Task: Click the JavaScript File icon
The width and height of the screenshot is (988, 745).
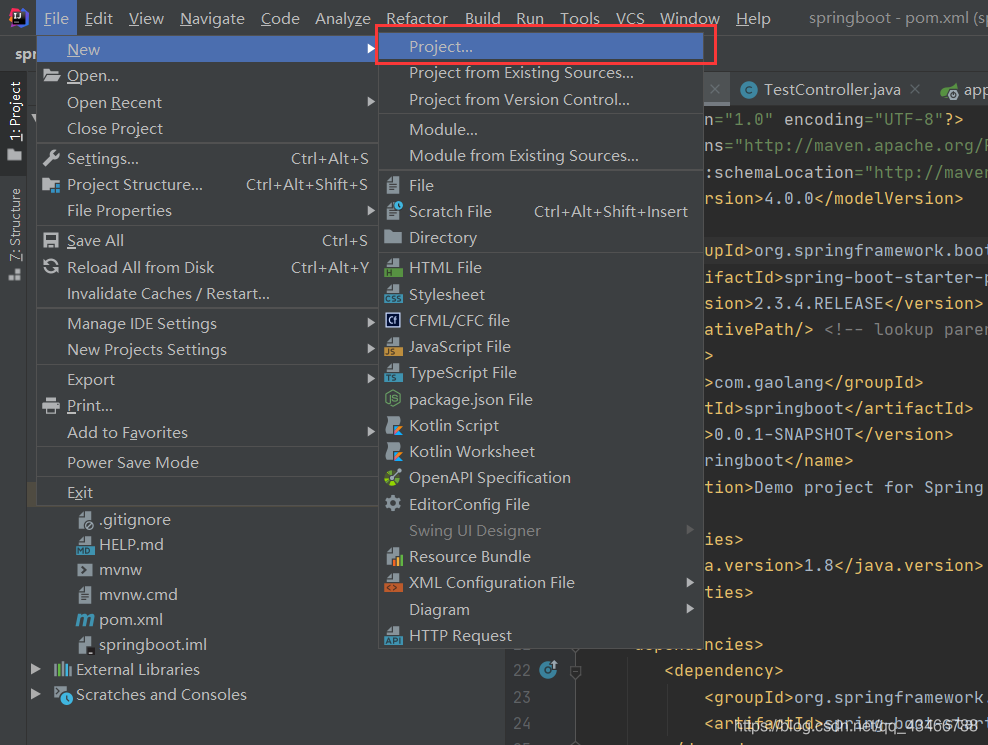Action: pyautogui.click(x=393, y=347)
